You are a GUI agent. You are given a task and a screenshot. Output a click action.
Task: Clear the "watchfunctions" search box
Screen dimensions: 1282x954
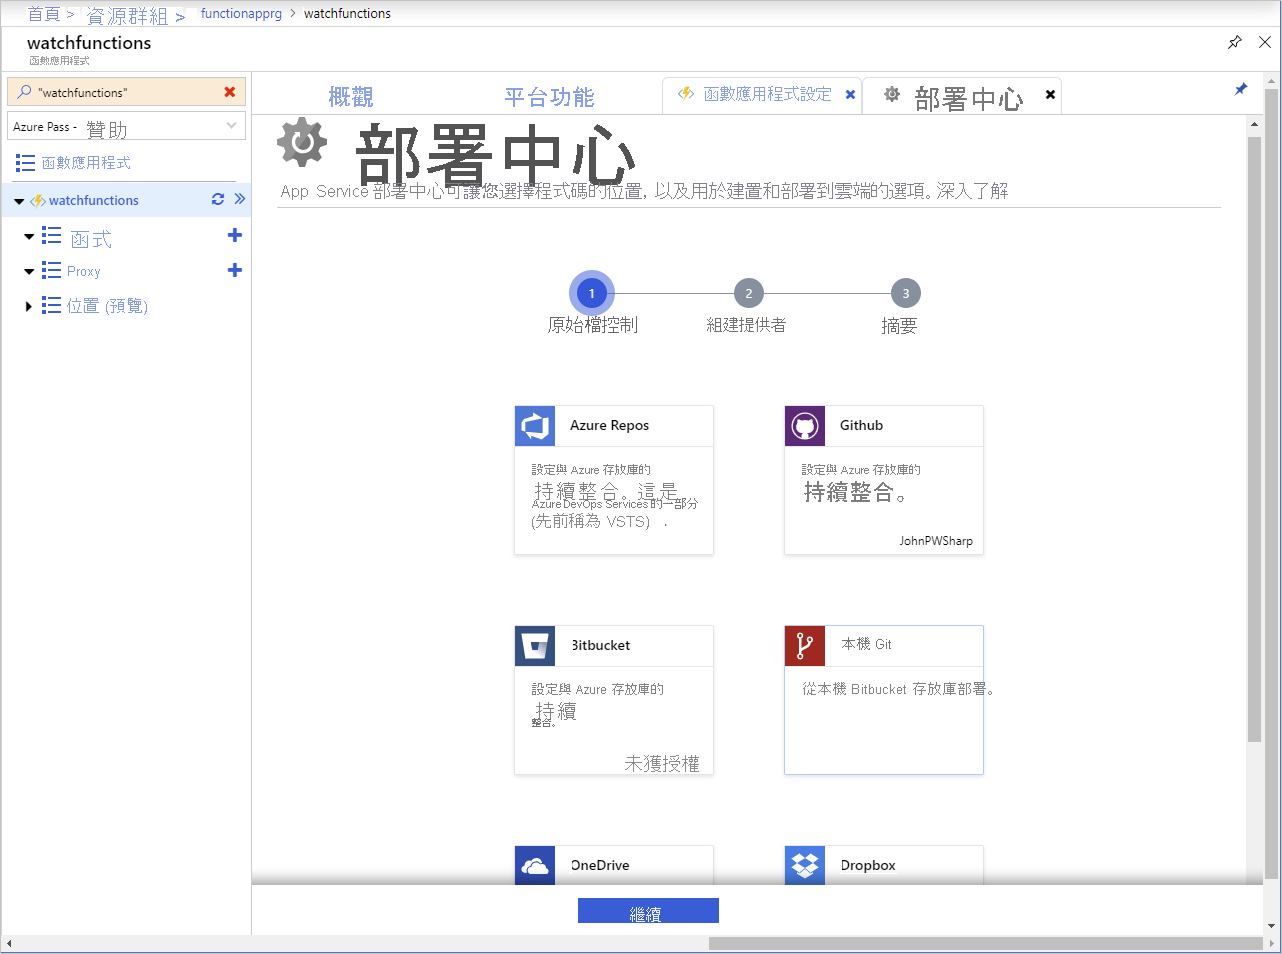230,92
